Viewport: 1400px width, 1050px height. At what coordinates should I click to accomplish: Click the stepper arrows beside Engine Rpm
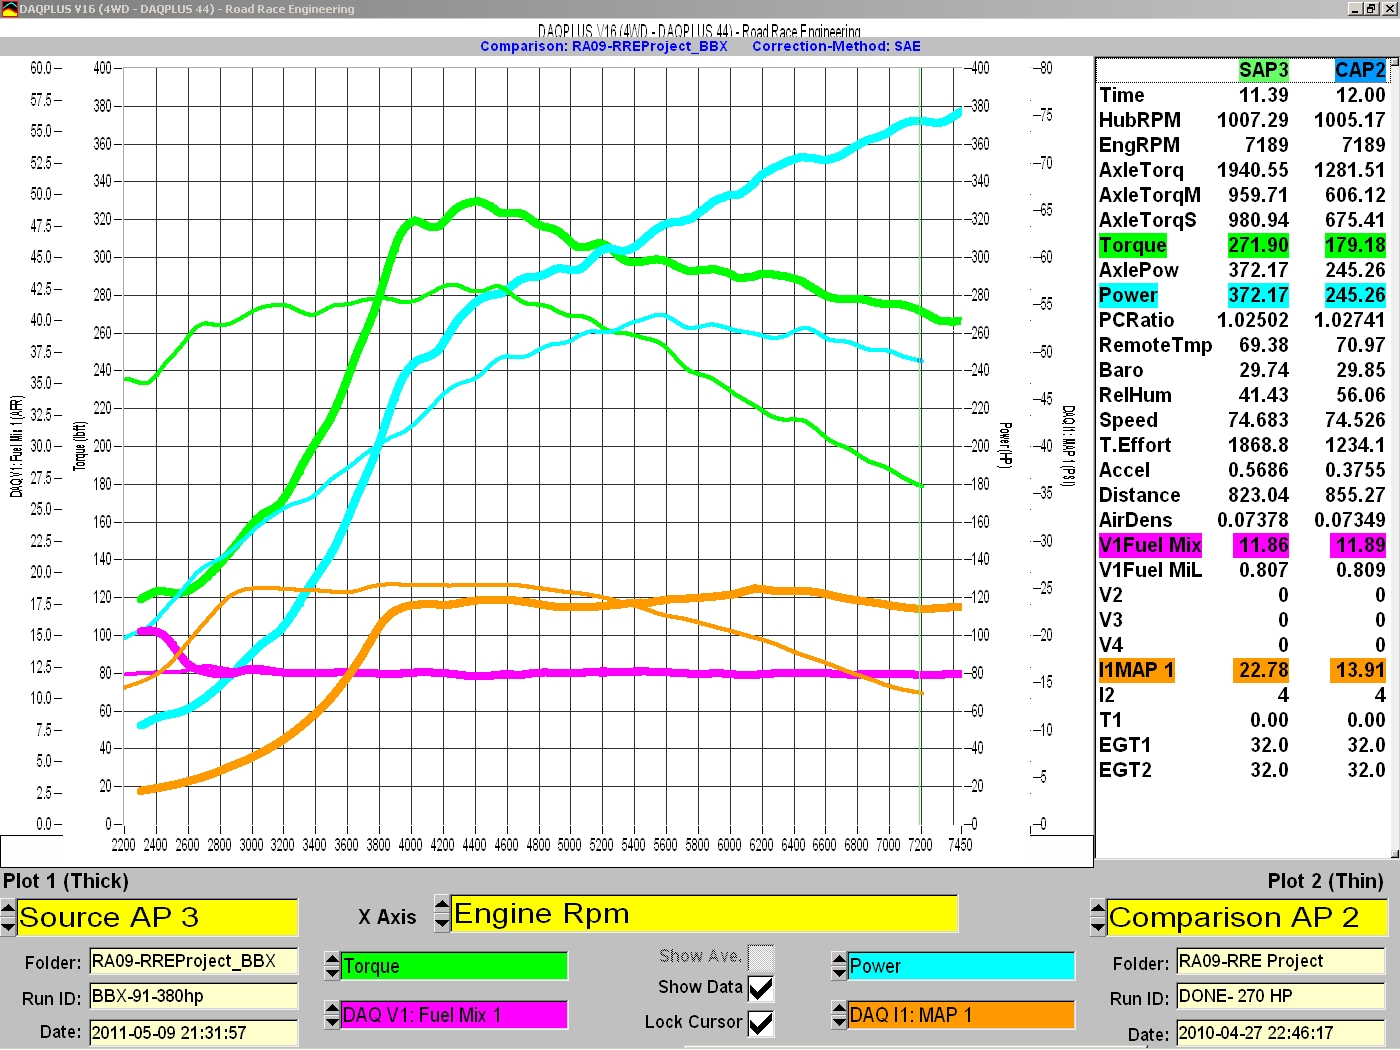coord(442,913)
